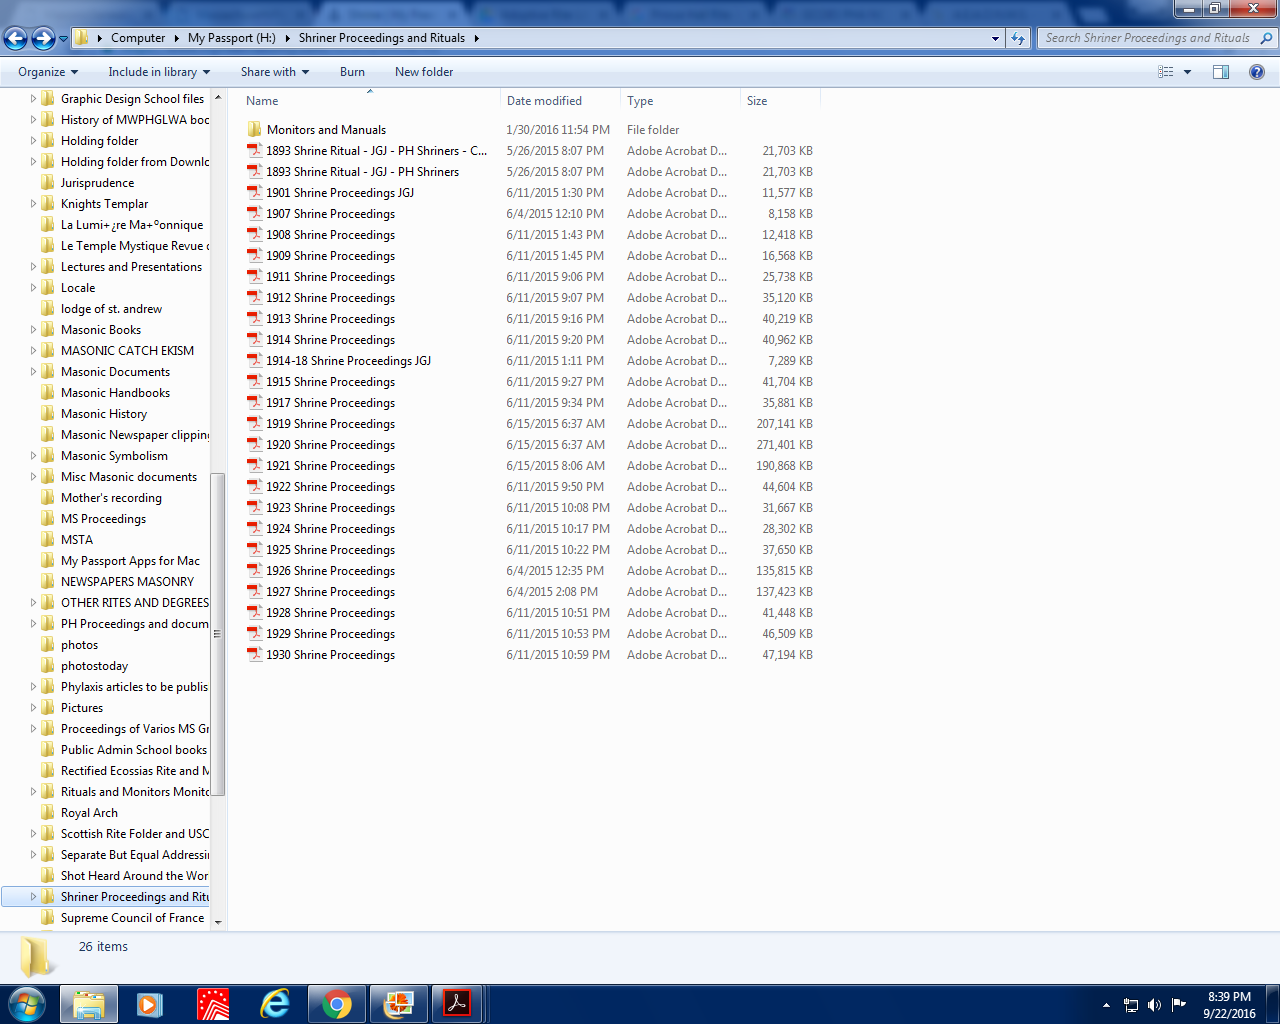This screenshot has width=1280, height=1024.
Task: Open the Include in library dropdown
Action: tap(159, 72)
